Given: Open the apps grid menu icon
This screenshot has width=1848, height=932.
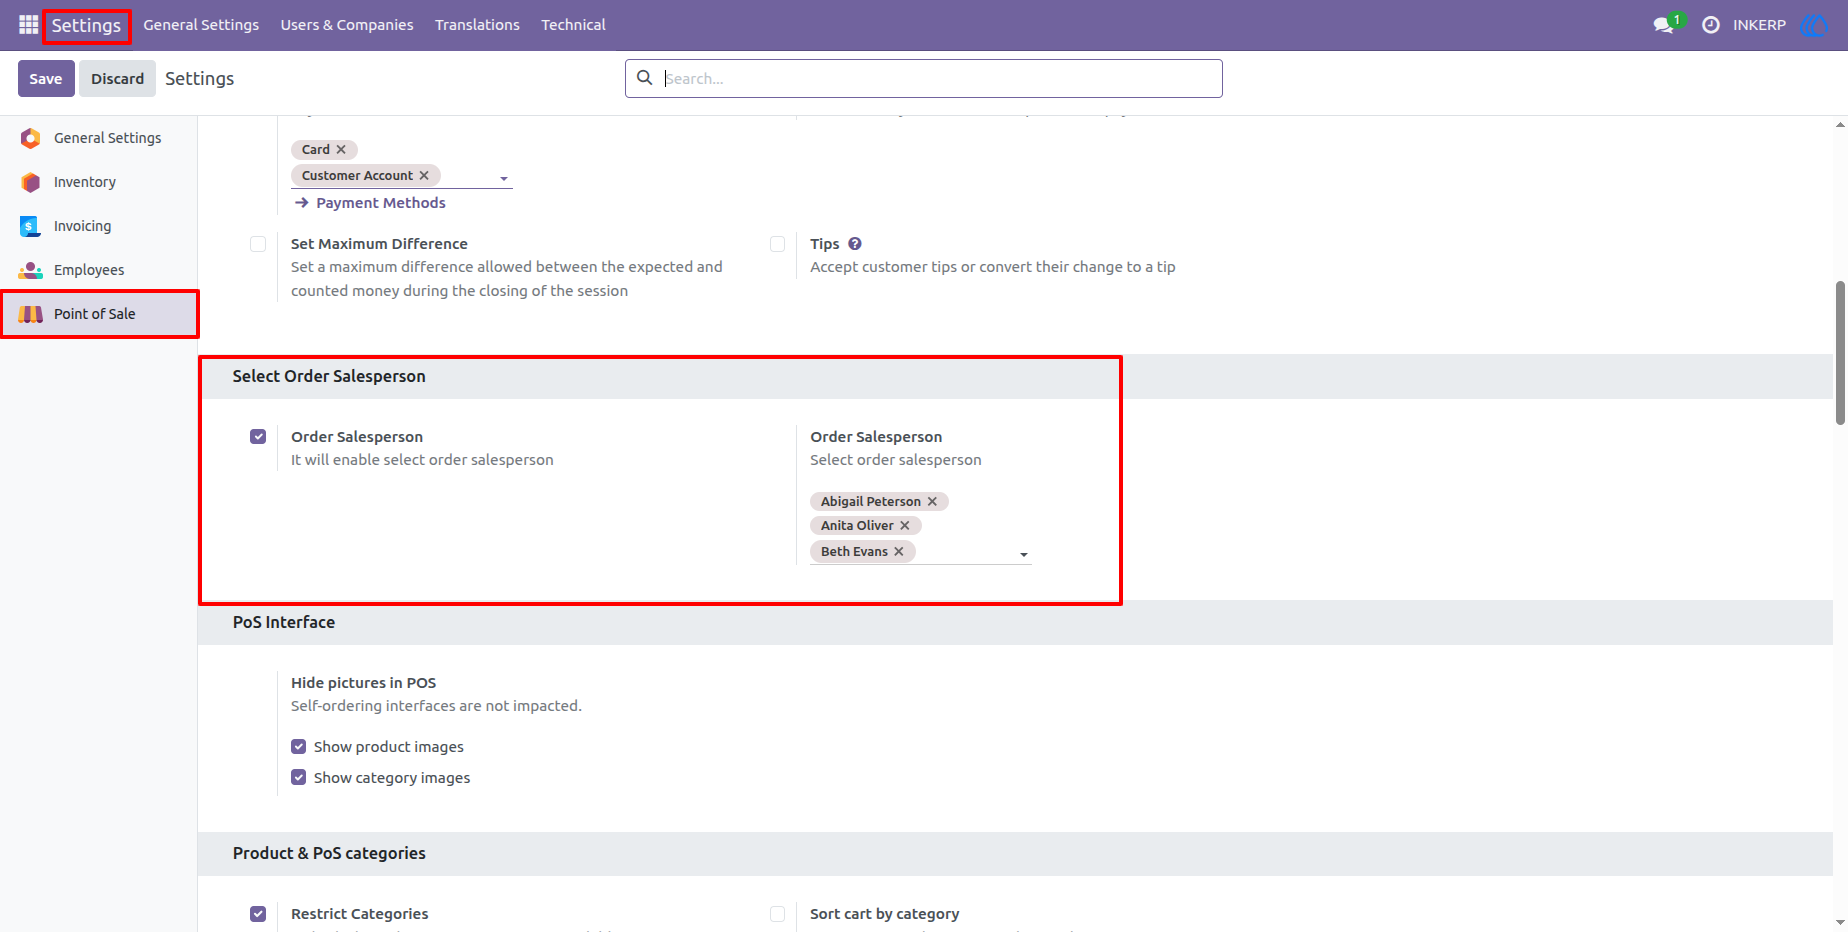Looking at the screenshot, I should pos(28,25).
